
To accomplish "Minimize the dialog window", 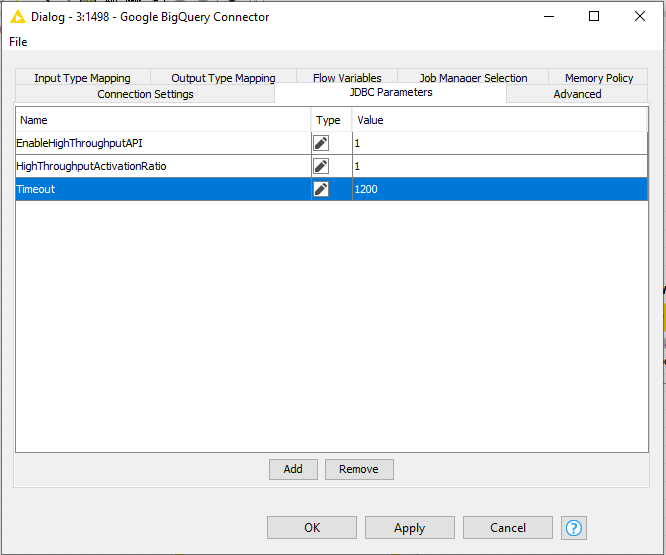I will click(x=549, y=17).
